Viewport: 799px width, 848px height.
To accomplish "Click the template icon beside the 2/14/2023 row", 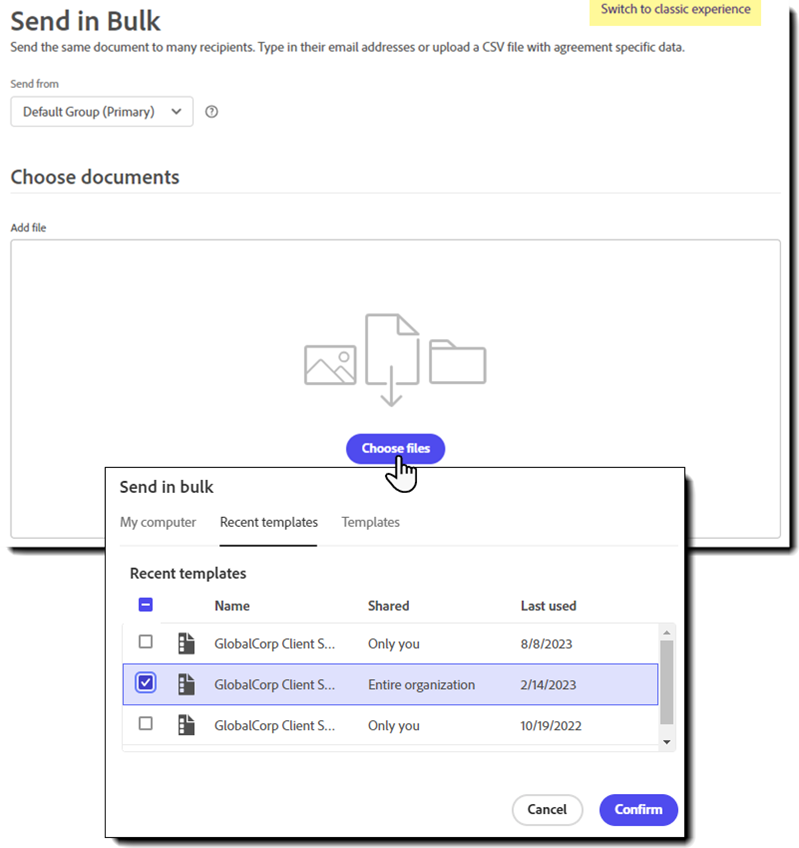I will (x=186, y=684).
